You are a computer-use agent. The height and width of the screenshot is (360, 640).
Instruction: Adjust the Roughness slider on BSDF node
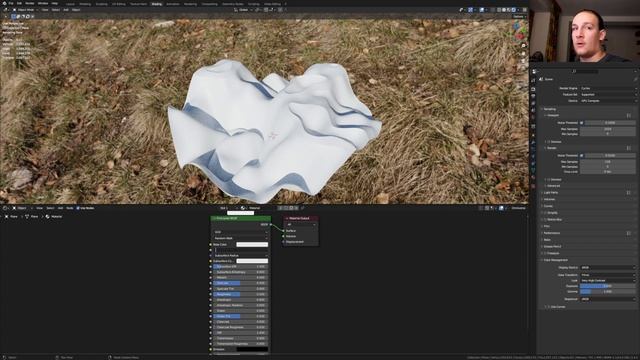coord(240,294)
